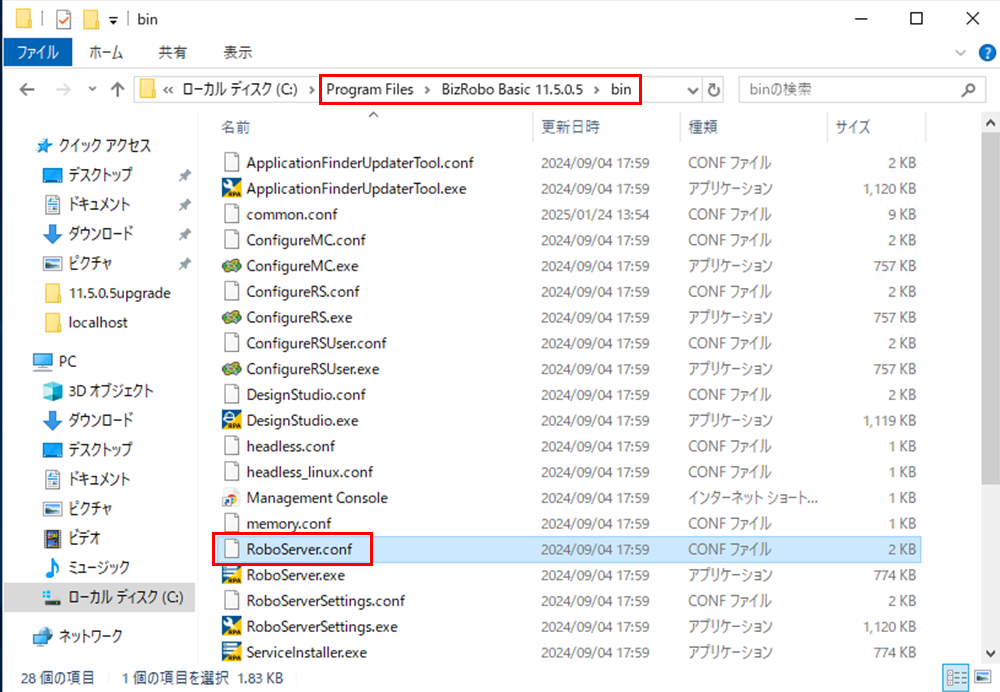Click in the binの検索 search box

point(848,90)
